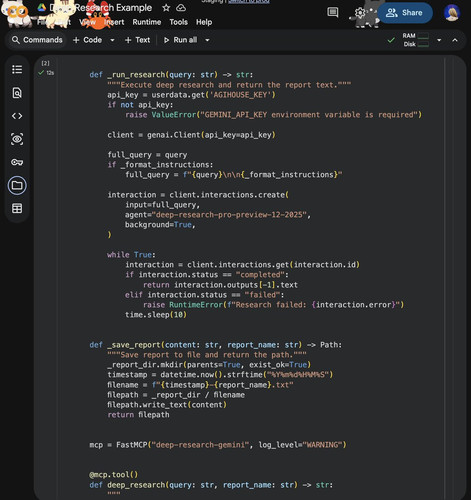Open the View menu
The image size is (471, 500).
[x=87, y=22]
